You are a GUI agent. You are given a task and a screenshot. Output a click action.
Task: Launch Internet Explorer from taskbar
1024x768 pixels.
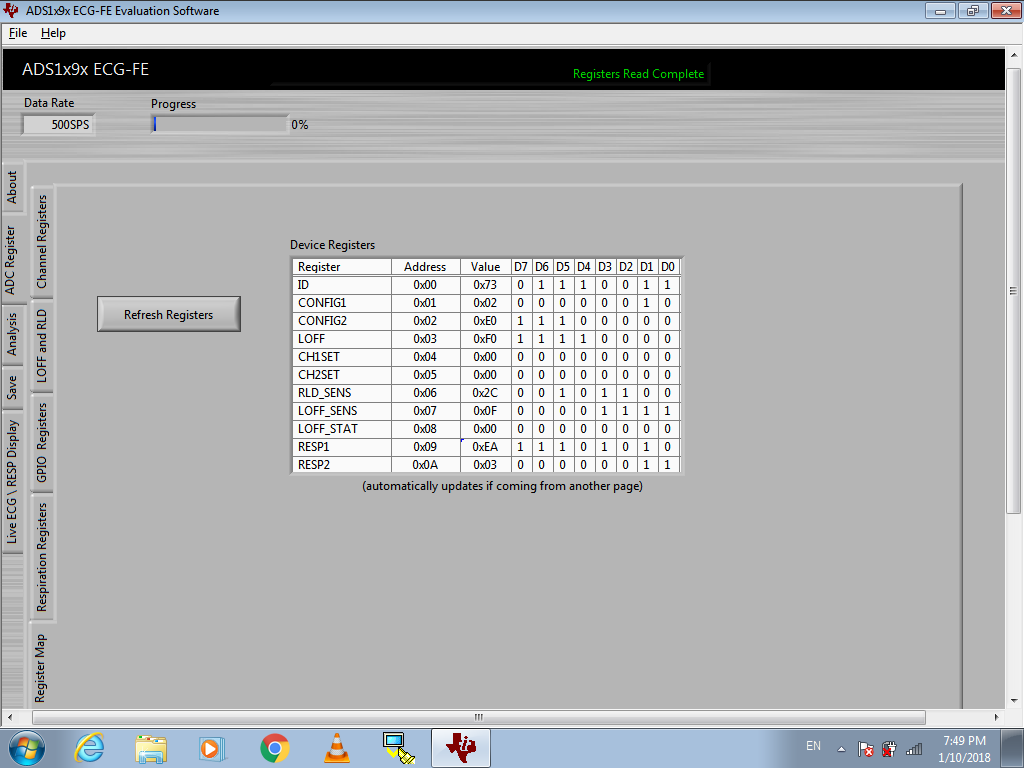[x=89, y=748]
